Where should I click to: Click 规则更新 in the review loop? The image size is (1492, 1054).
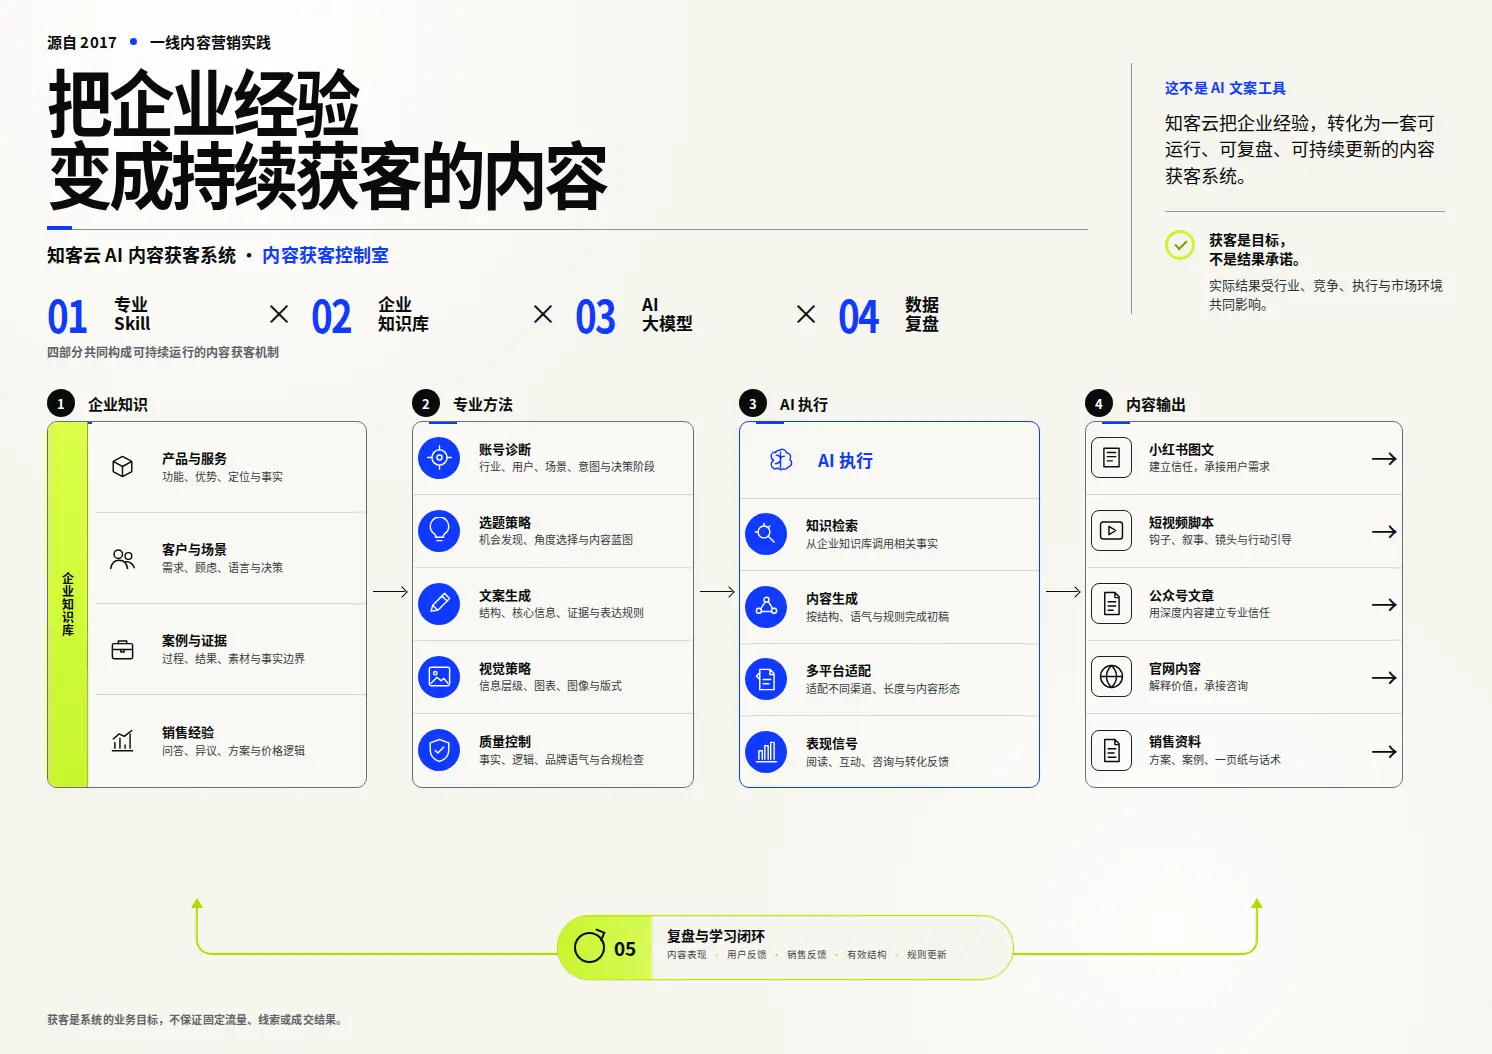pos(927,955)
